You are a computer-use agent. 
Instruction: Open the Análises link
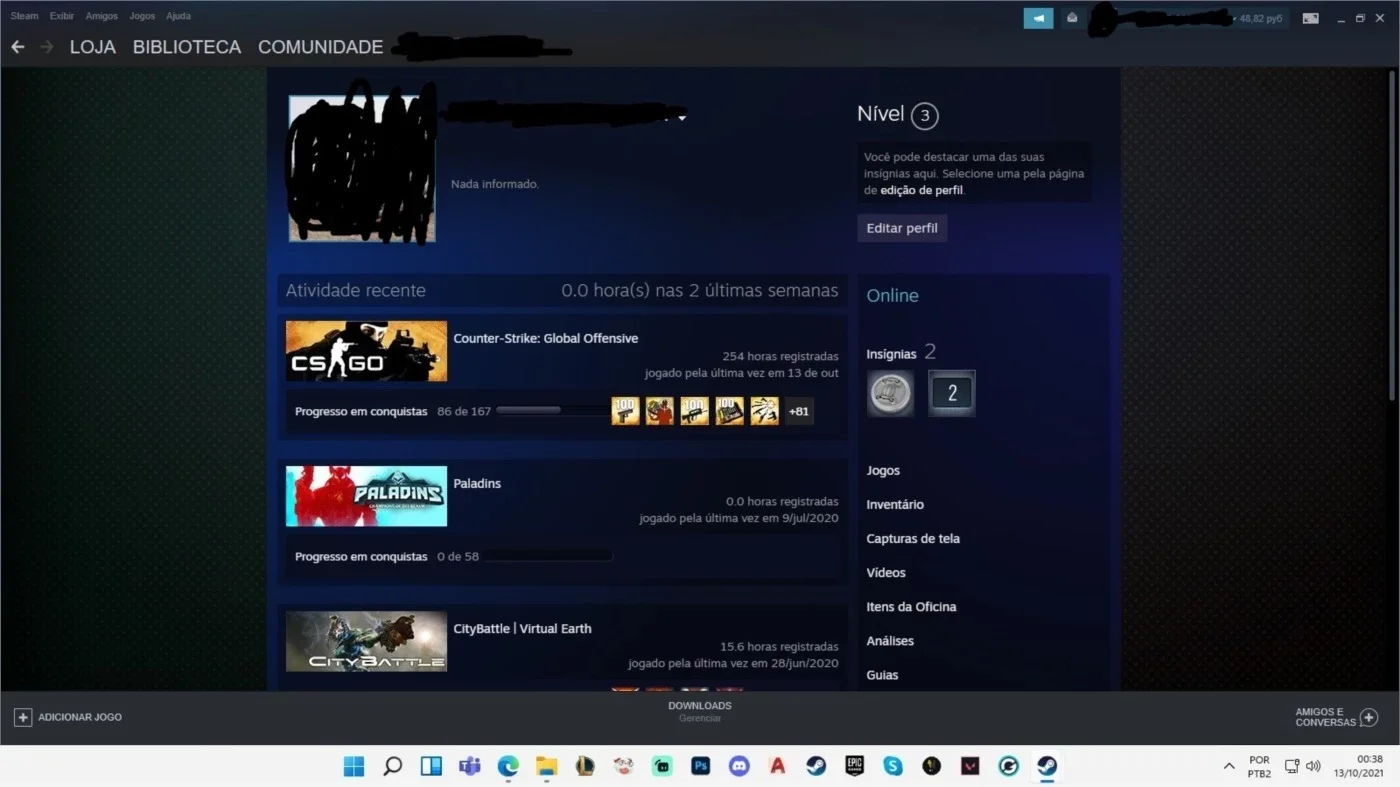[x=890, y=641]
